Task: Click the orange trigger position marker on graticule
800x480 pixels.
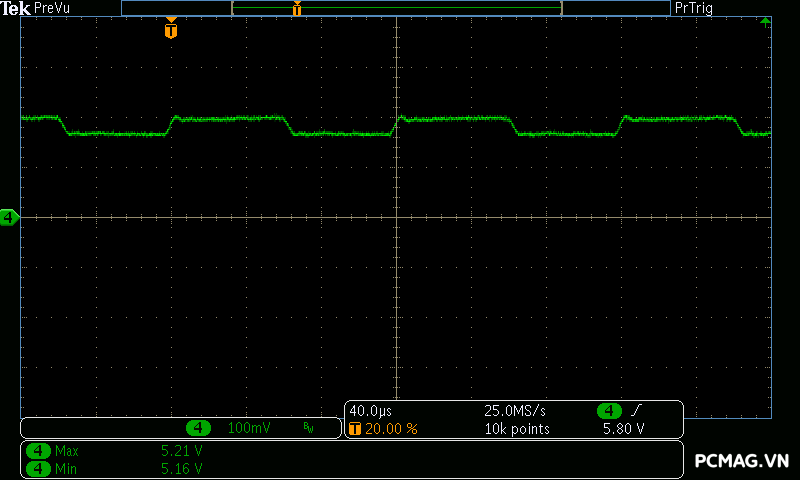Action: pyautogui.click(x=171, y=29)
